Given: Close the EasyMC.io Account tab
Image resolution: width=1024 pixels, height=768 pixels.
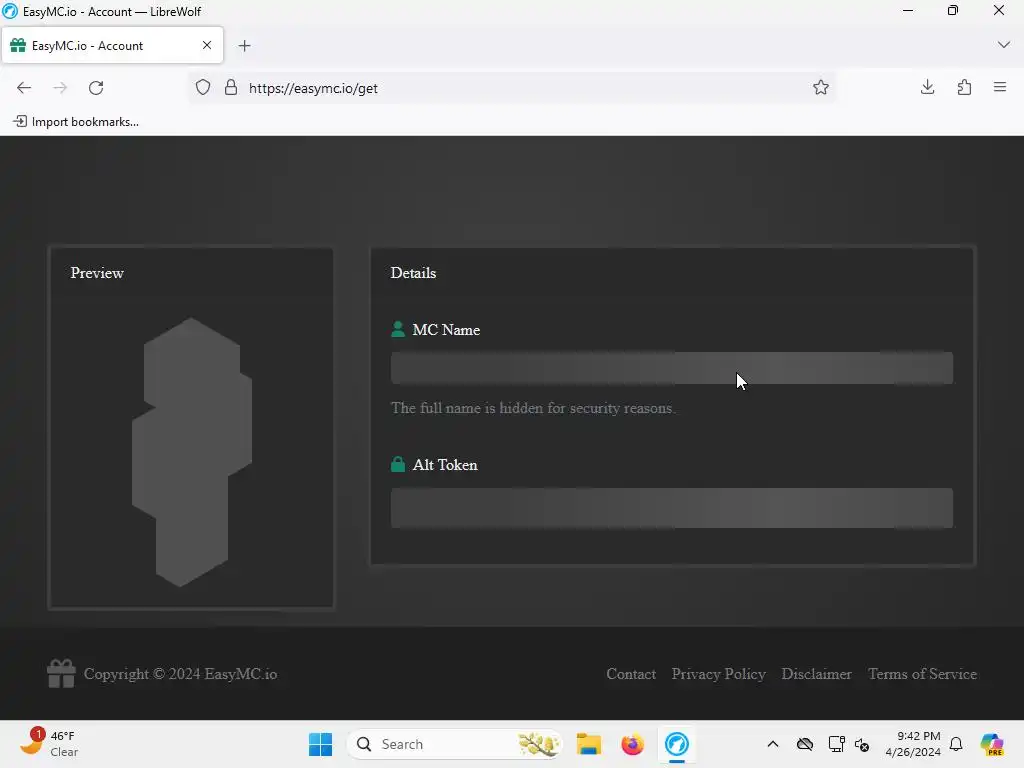Looking at the screenshot, I should tap(207, 45).
